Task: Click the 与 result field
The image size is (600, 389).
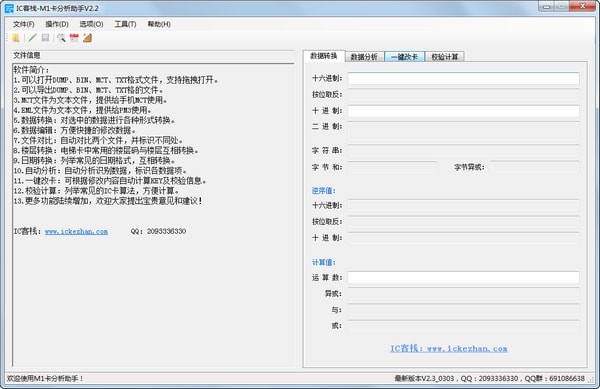Action: [463, 310]
